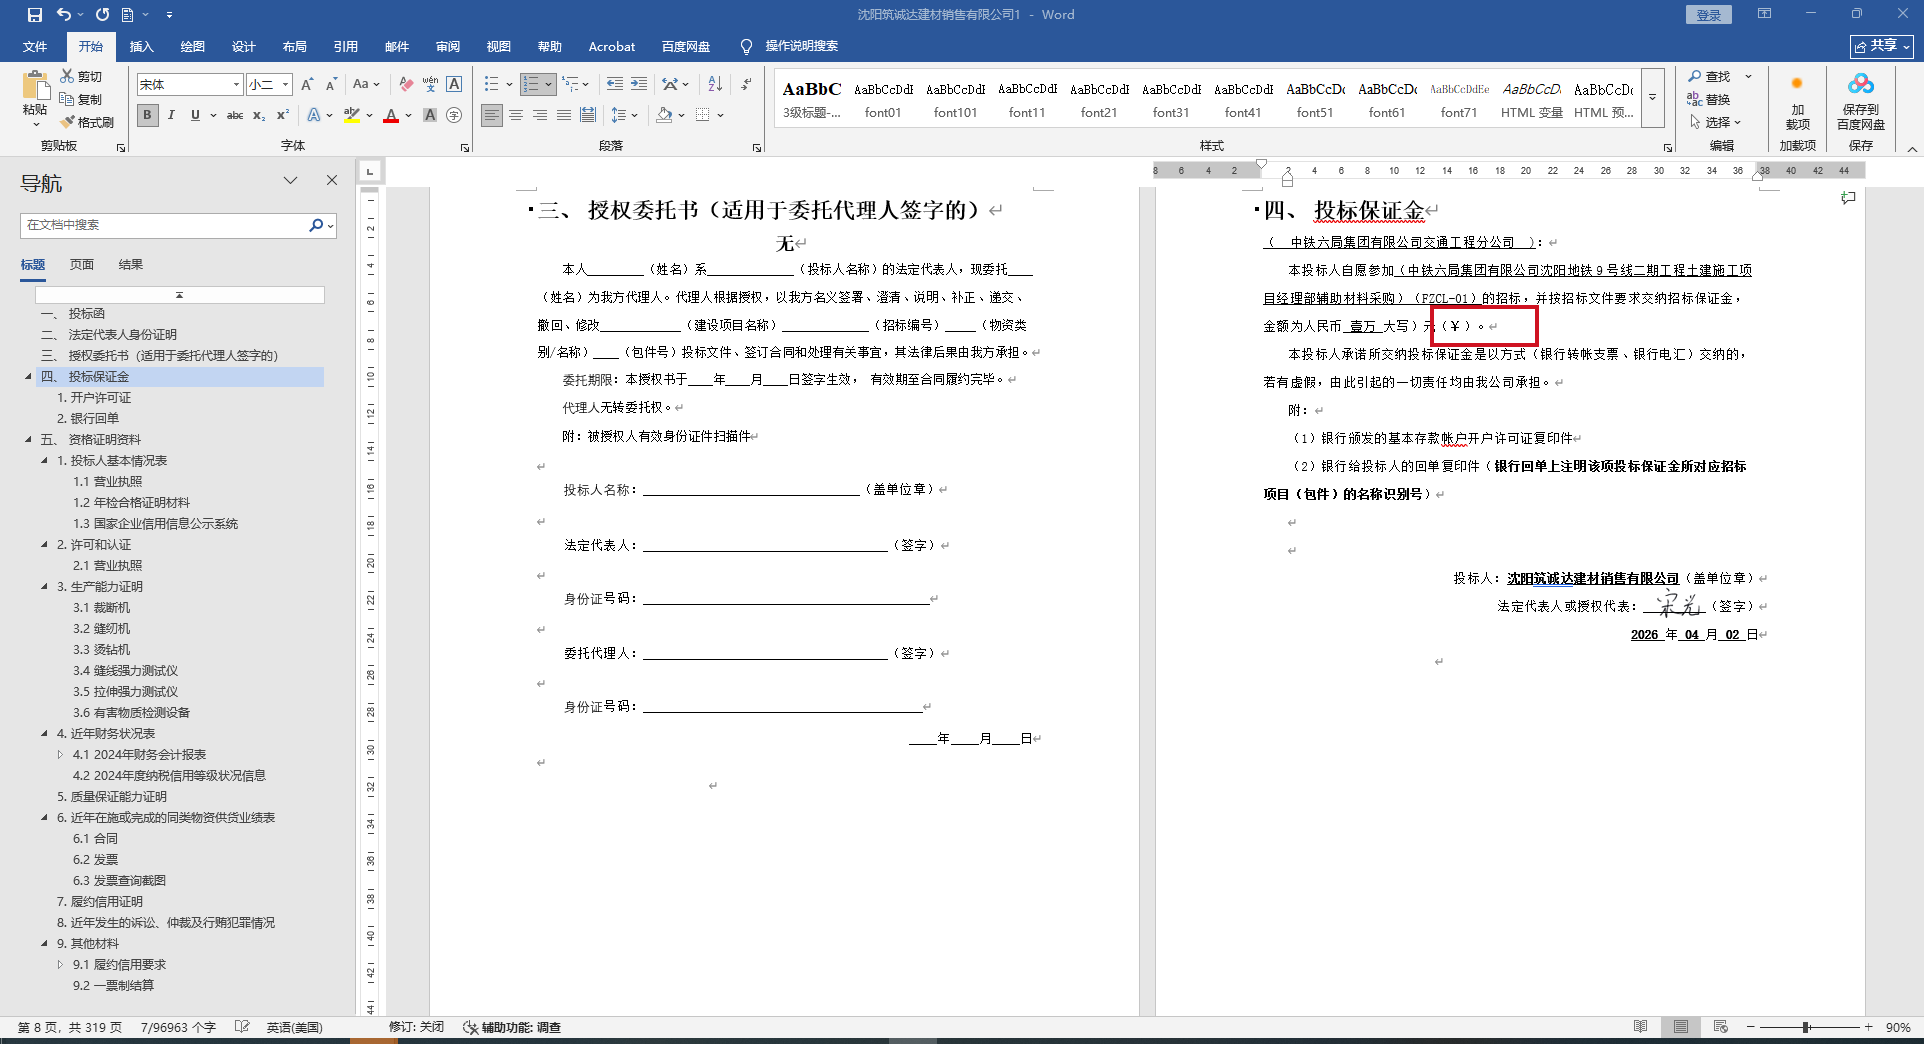The height and width of the screenshot is (1044, 1924).
Task: Collapse the 五、资格证明资料 heading in navigation
Action: click(28, 439)
